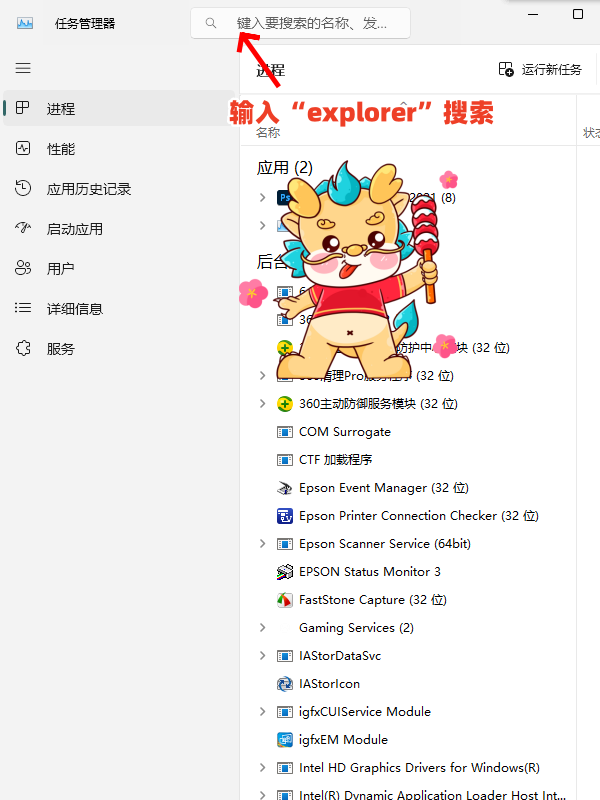
Task: Open the 详细信息 tab
Action: tap(118, 309)
